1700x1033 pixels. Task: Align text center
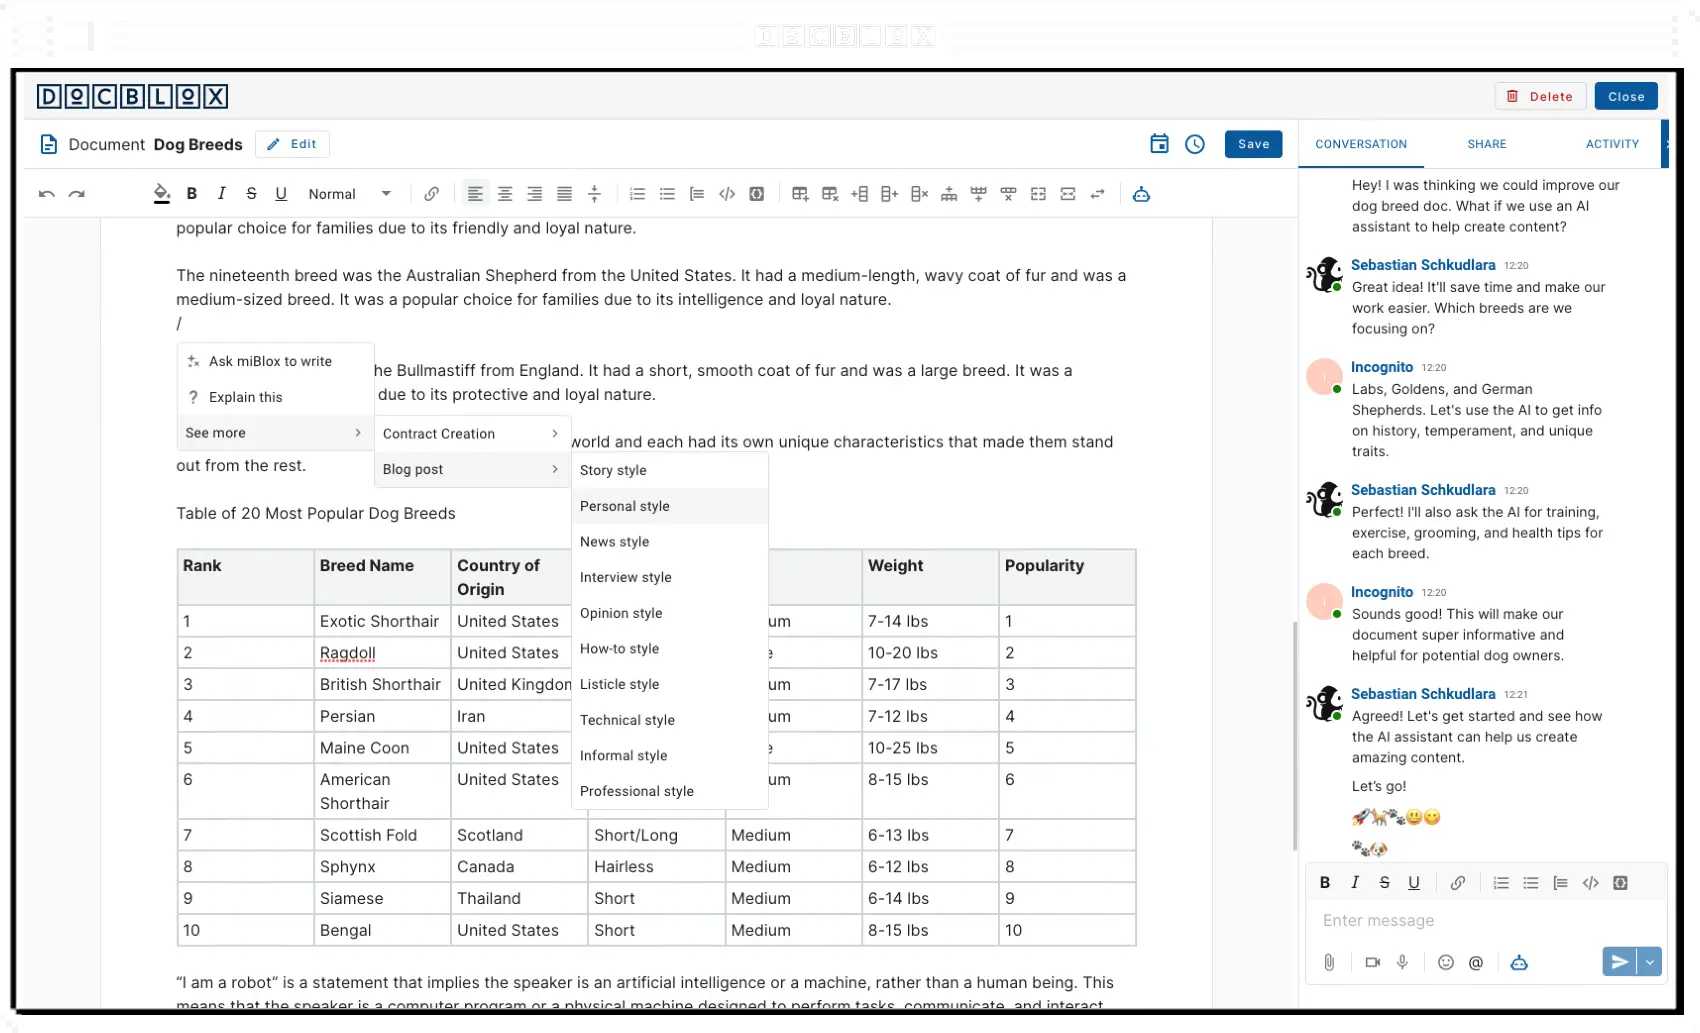click(505, 194)
